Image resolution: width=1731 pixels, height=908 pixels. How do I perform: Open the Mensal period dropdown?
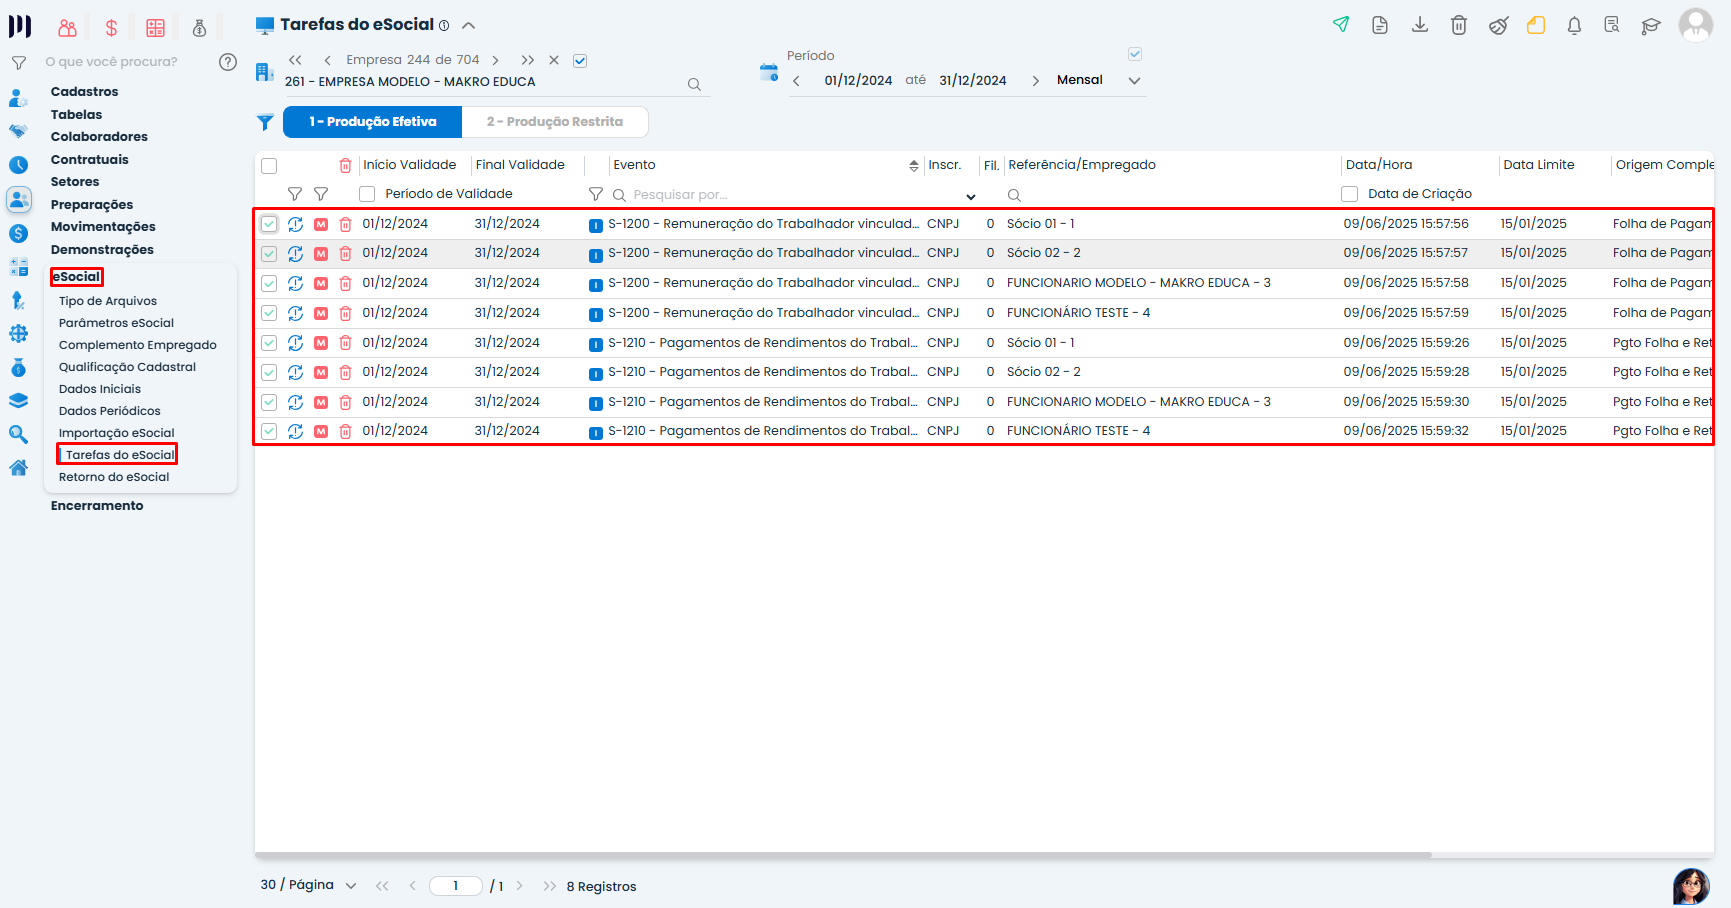tap(1134, 81)
